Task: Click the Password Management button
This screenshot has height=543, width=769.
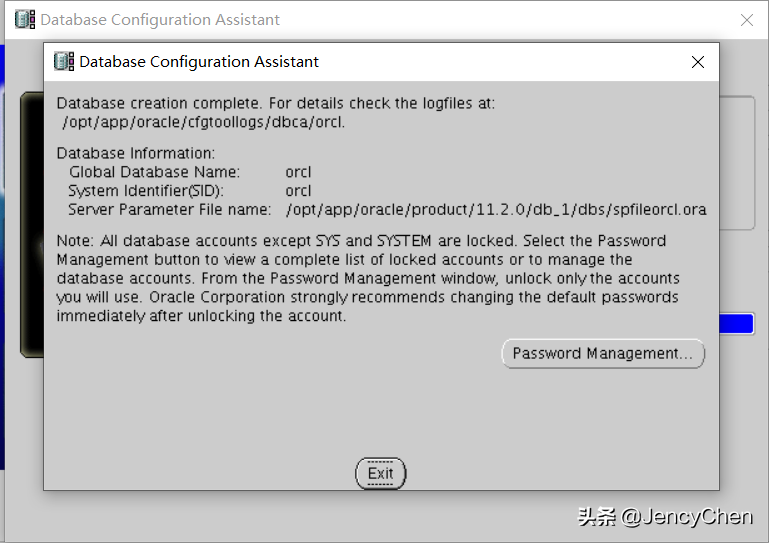Action: click(602, 354)
